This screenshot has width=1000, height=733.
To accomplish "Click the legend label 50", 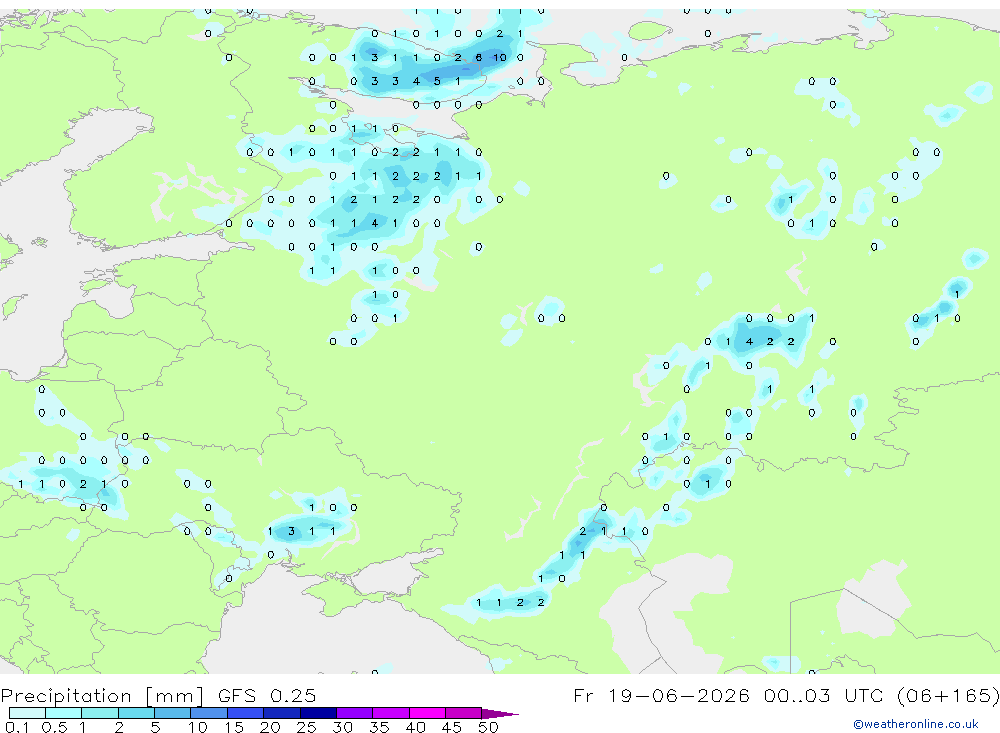I will (x=488, y=727).
